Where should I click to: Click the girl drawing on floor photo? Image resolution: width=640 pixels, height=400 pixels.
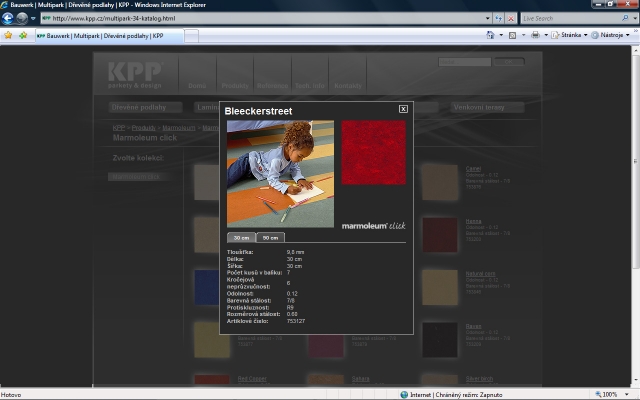point(280,173)
